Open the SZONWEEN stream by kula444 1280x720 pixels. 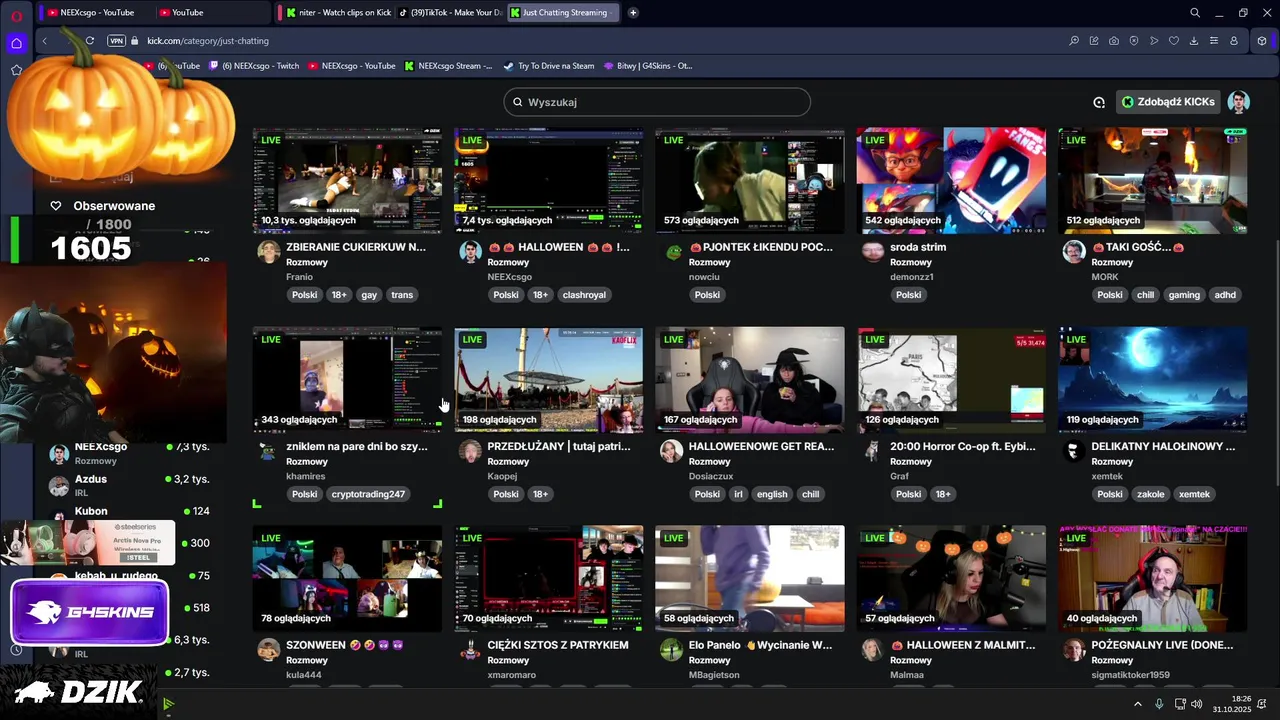click(347, 579)
